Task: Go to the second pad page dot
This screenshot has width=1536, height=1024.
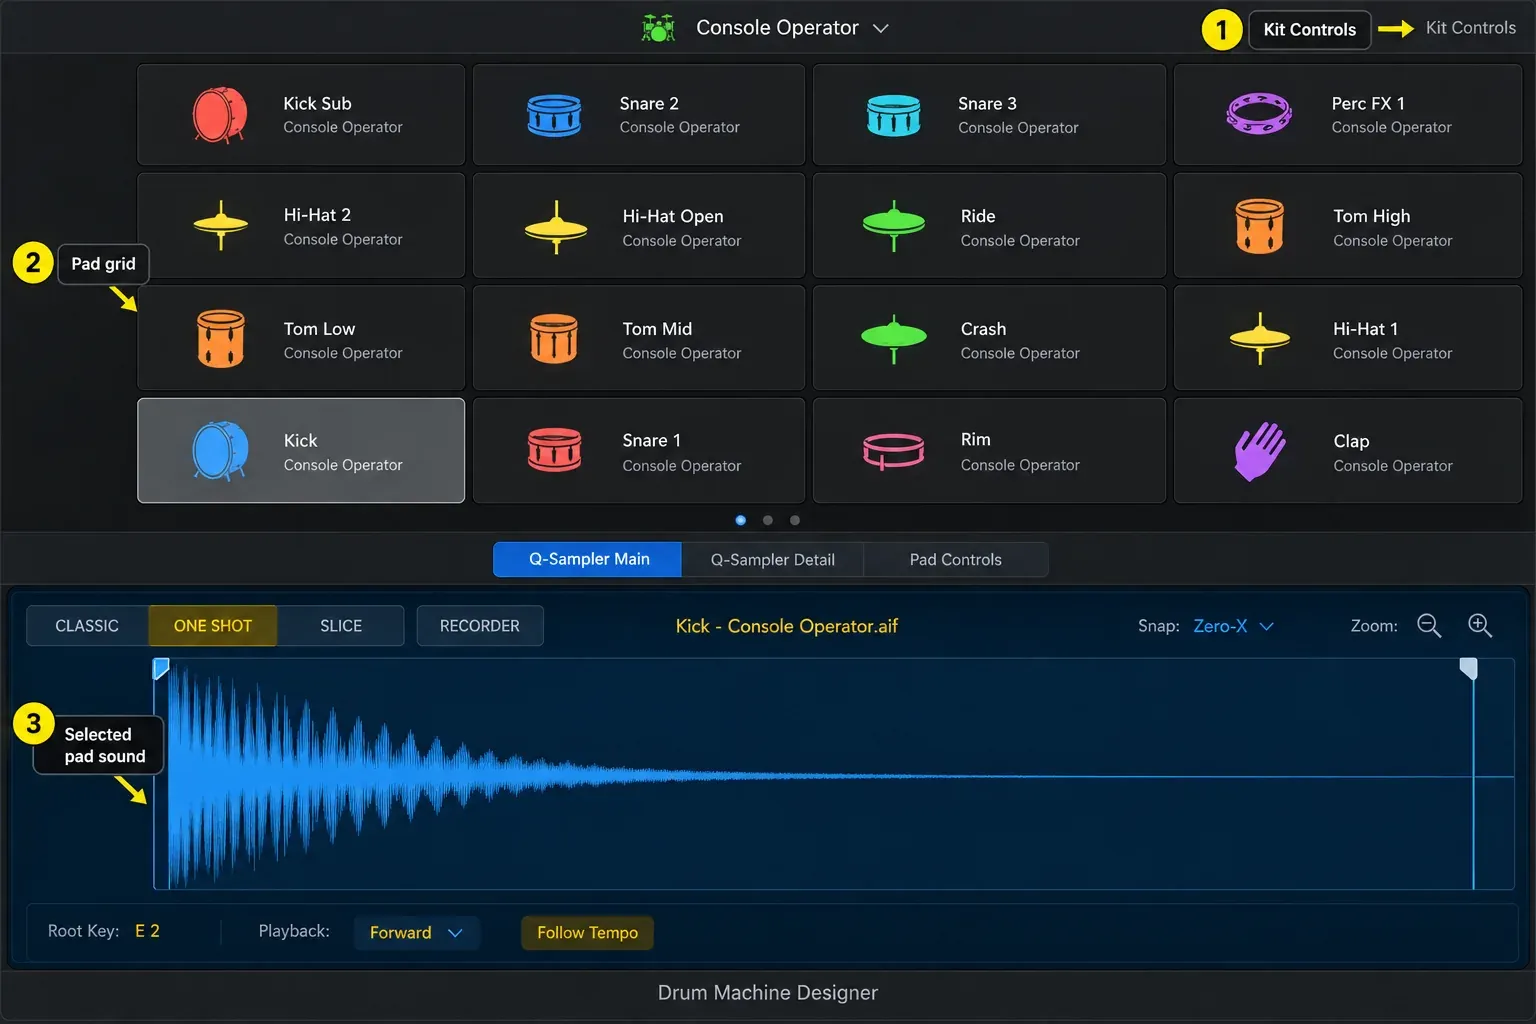Action: tap(768, 520)
